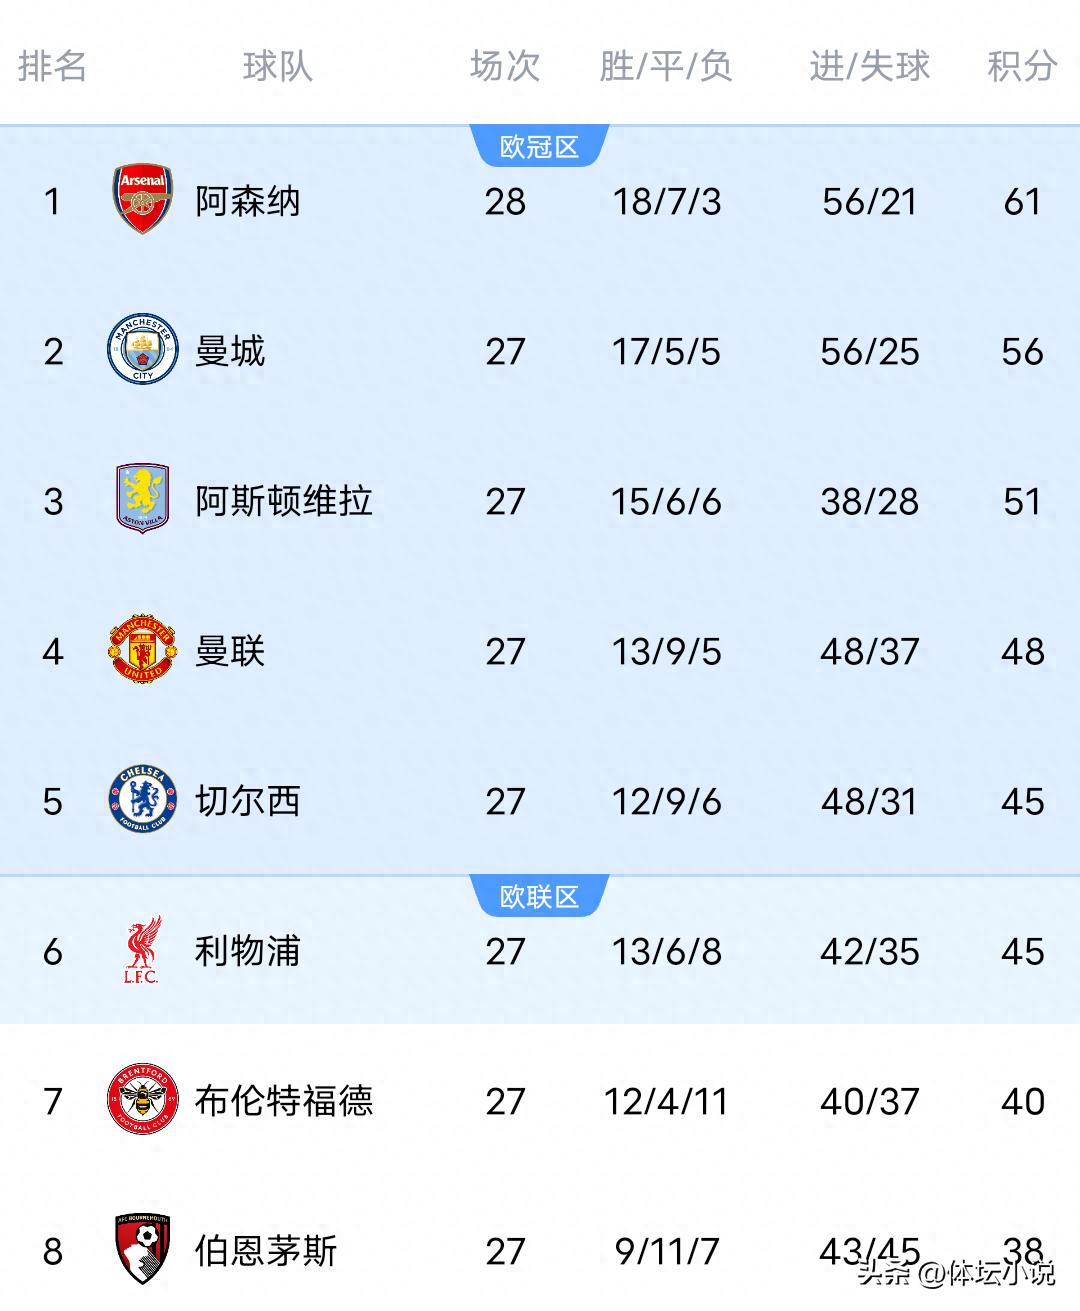
Task: Open the 利物浦 team name link
Action: click(247, 951)
